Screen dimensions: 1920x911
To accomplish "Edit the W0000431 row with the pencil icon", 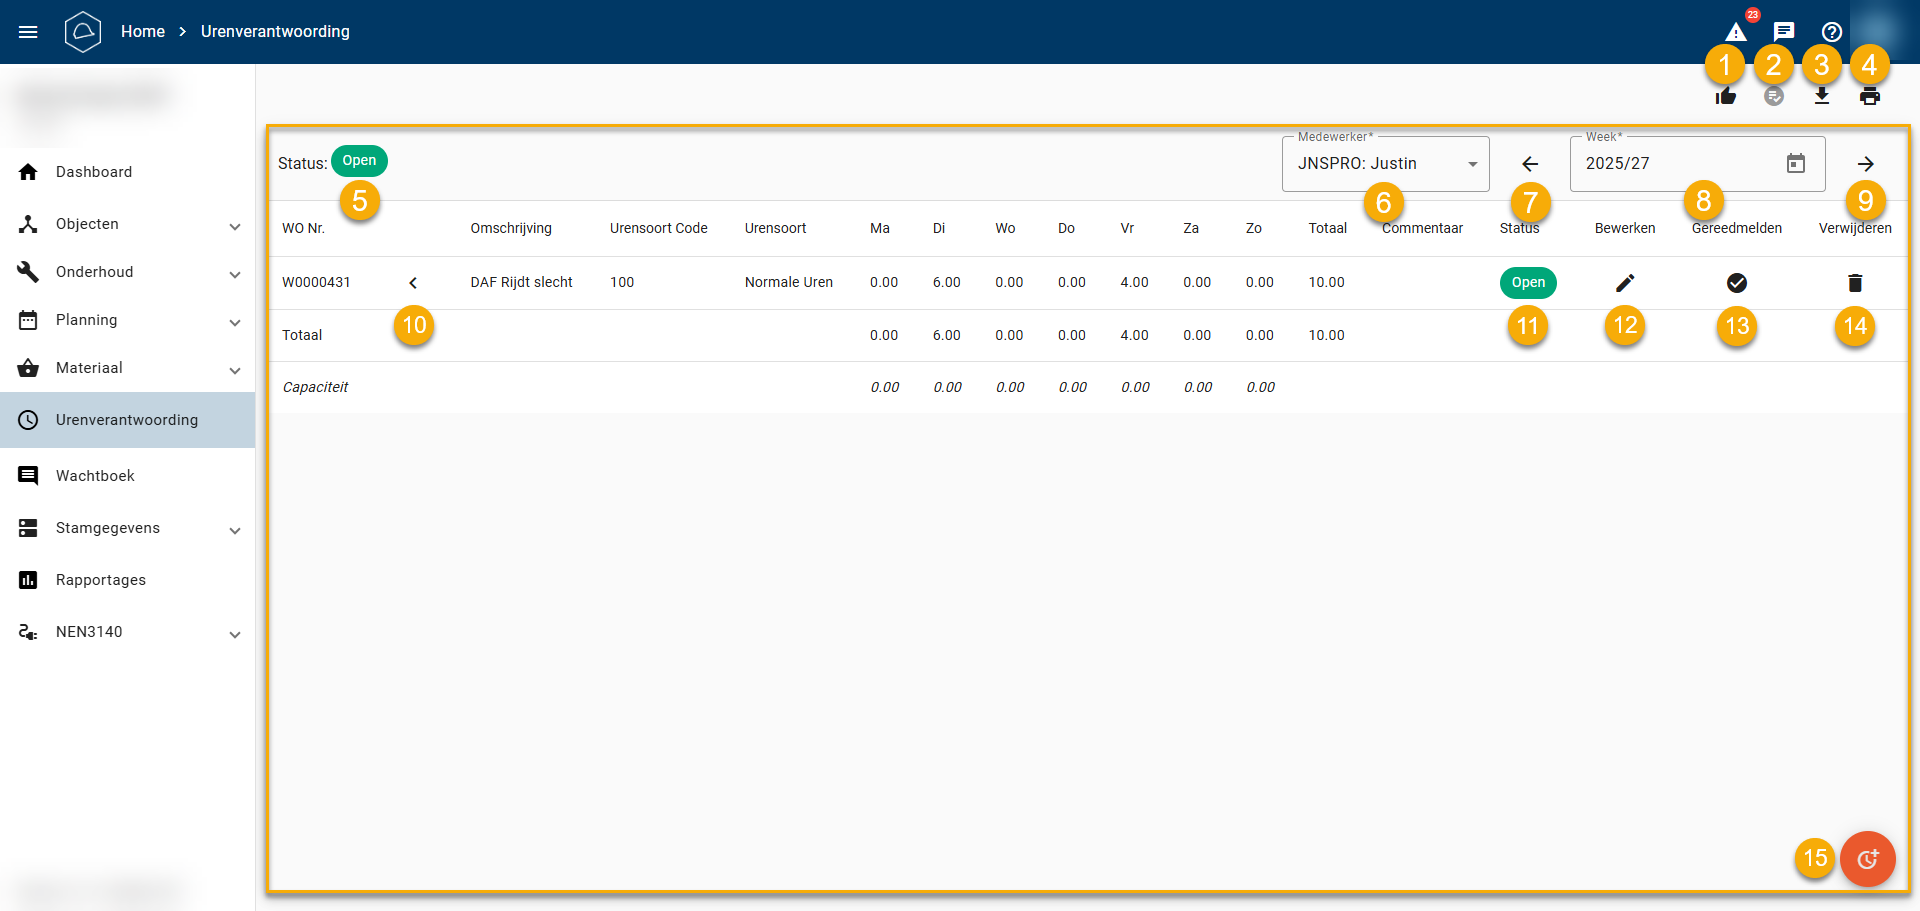I will tap(1625, 283).
